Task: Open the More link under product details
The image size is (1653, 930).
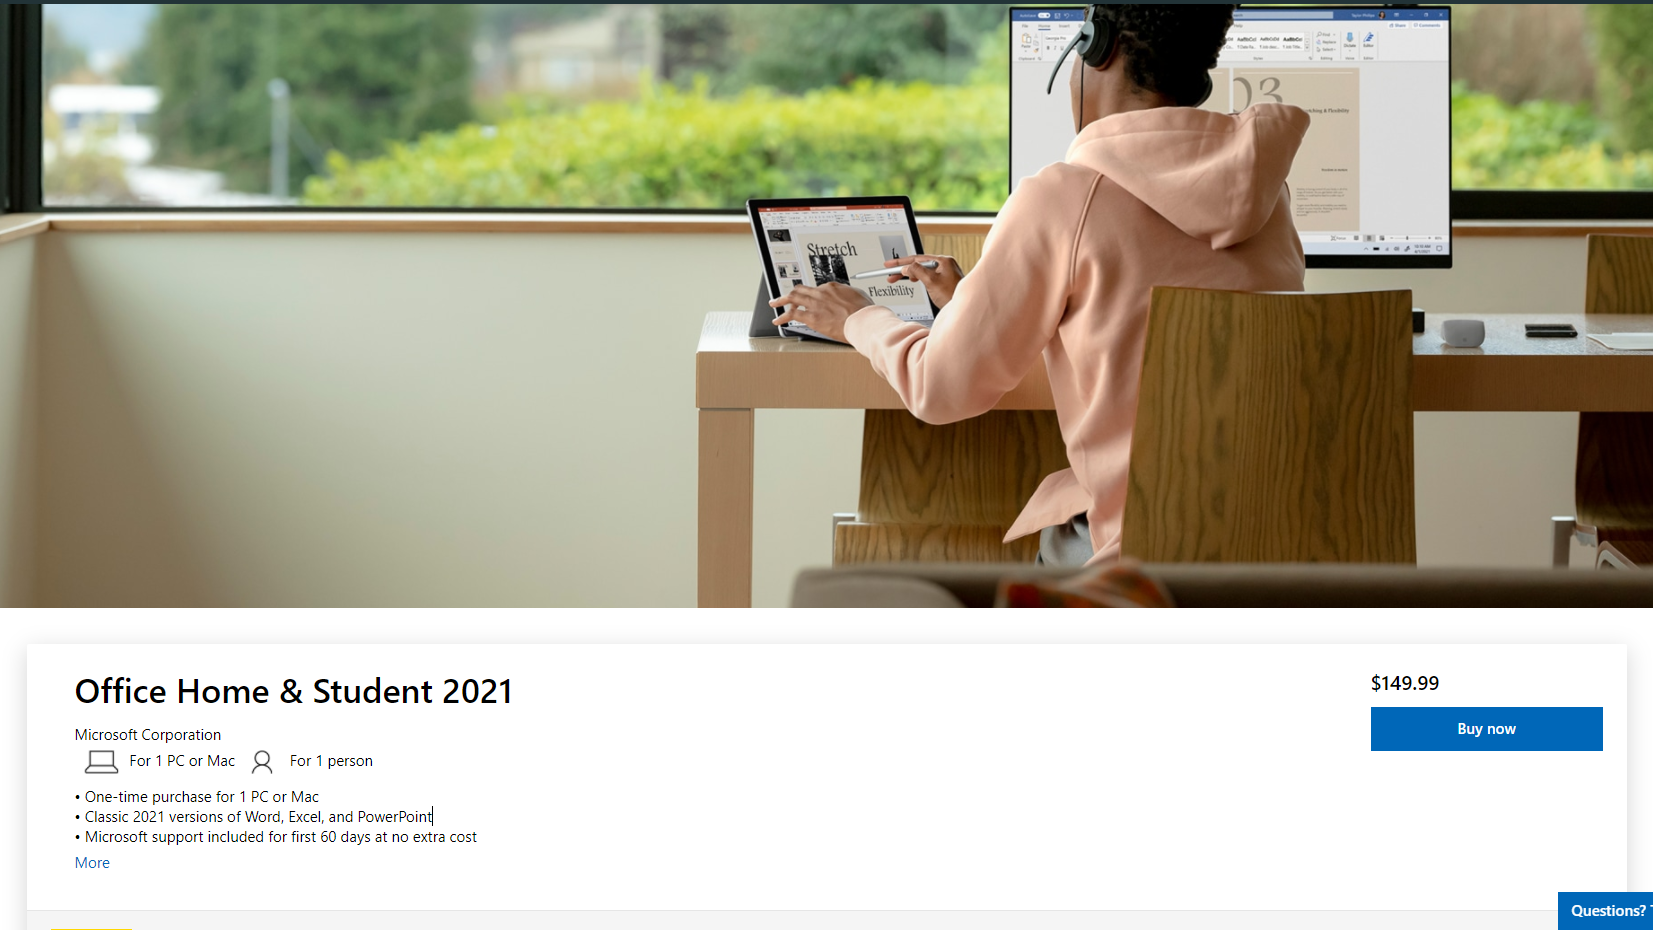Action: (91, 862)
